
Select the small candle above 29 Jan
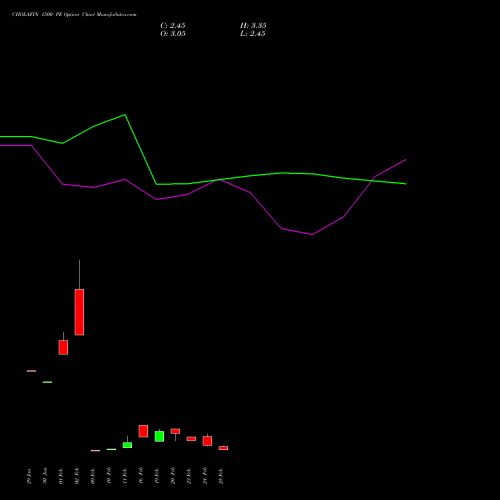click(31, 371)
